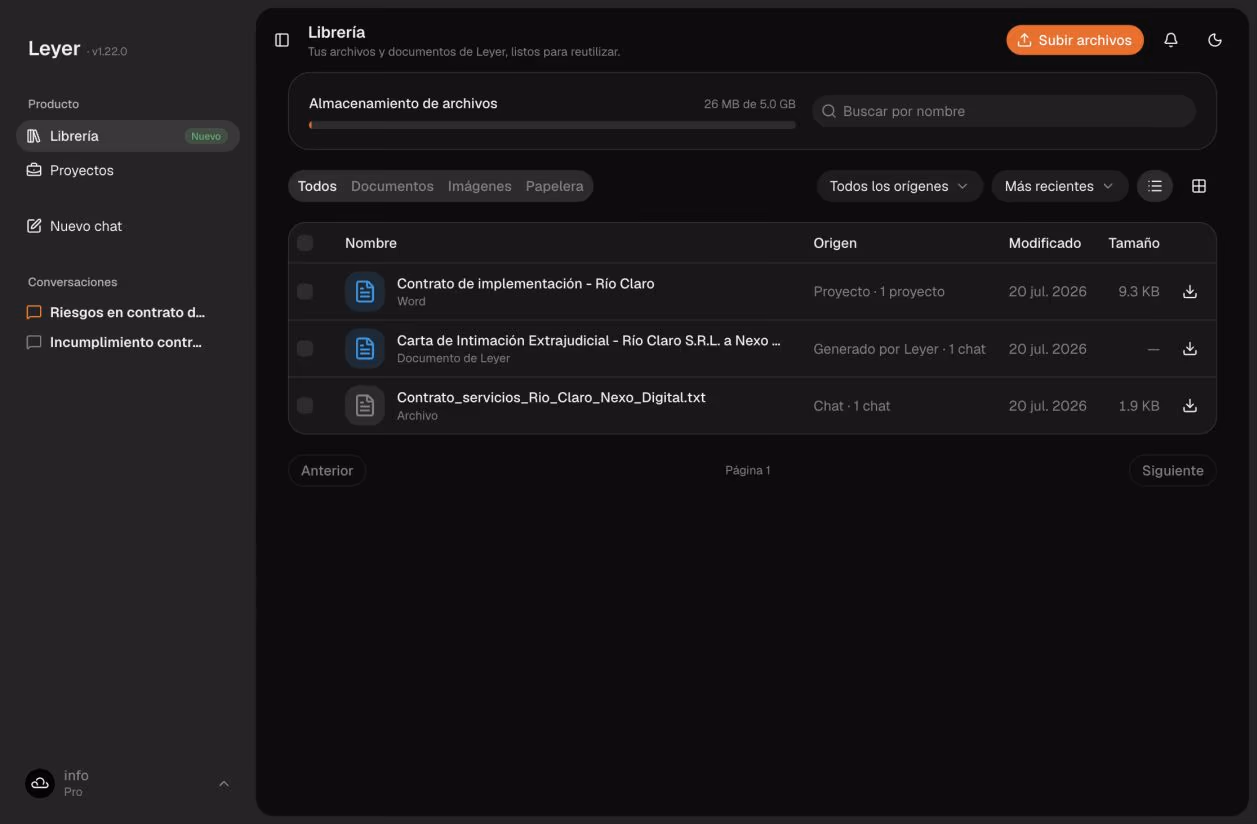Select all files with the header checkbox

305,243
